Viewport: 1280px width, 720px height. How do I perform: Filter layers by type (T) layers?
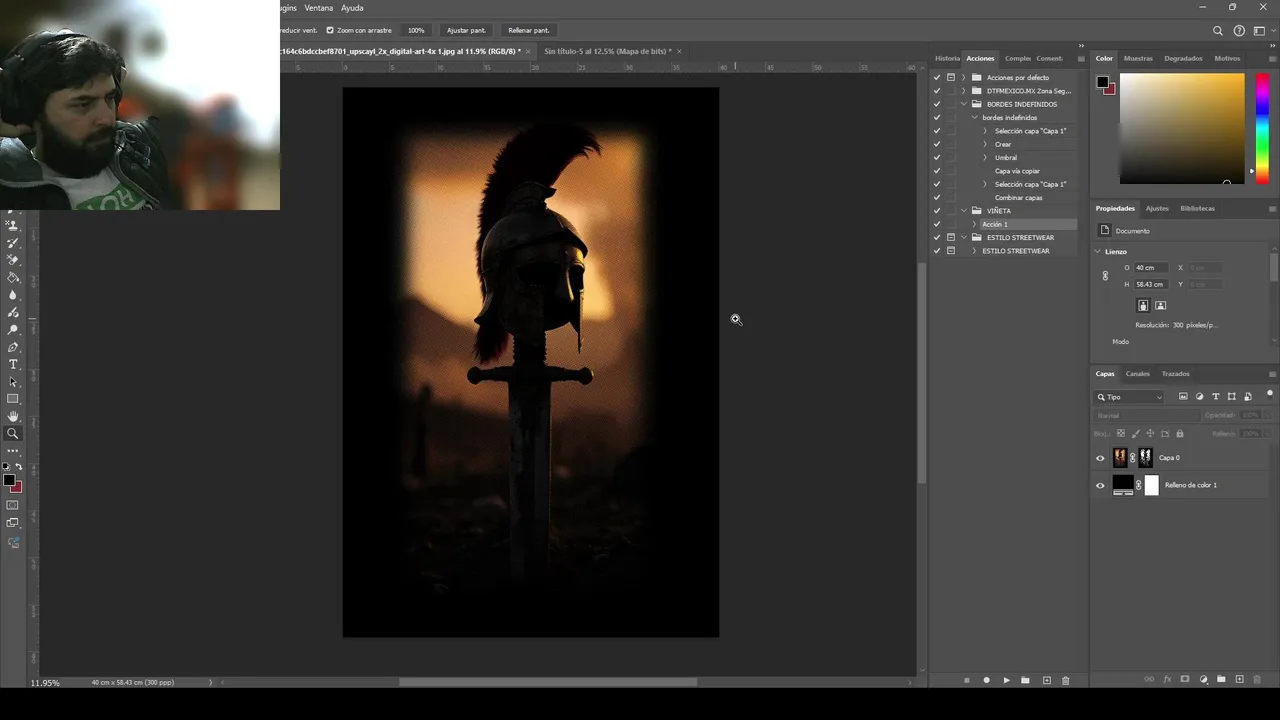coord(1216,397)
